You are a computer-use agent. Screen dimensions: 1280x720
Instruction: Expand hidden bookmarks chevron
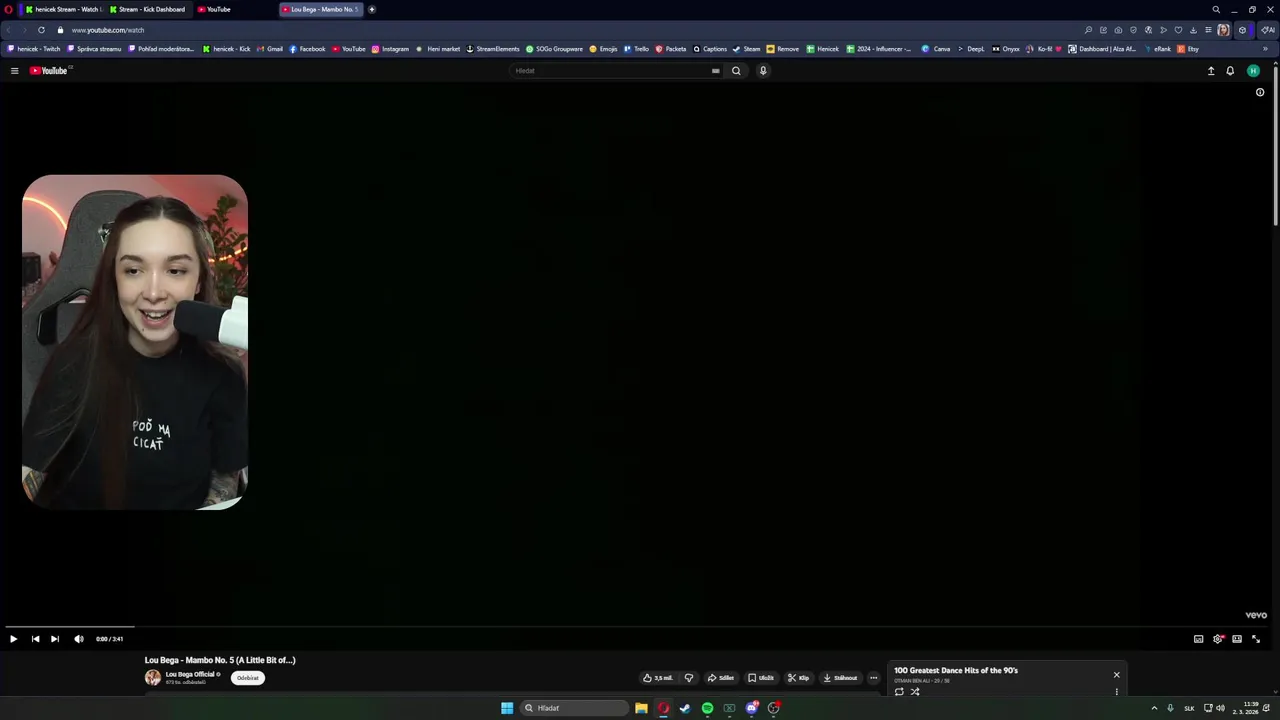click(x=1266, y=49)
